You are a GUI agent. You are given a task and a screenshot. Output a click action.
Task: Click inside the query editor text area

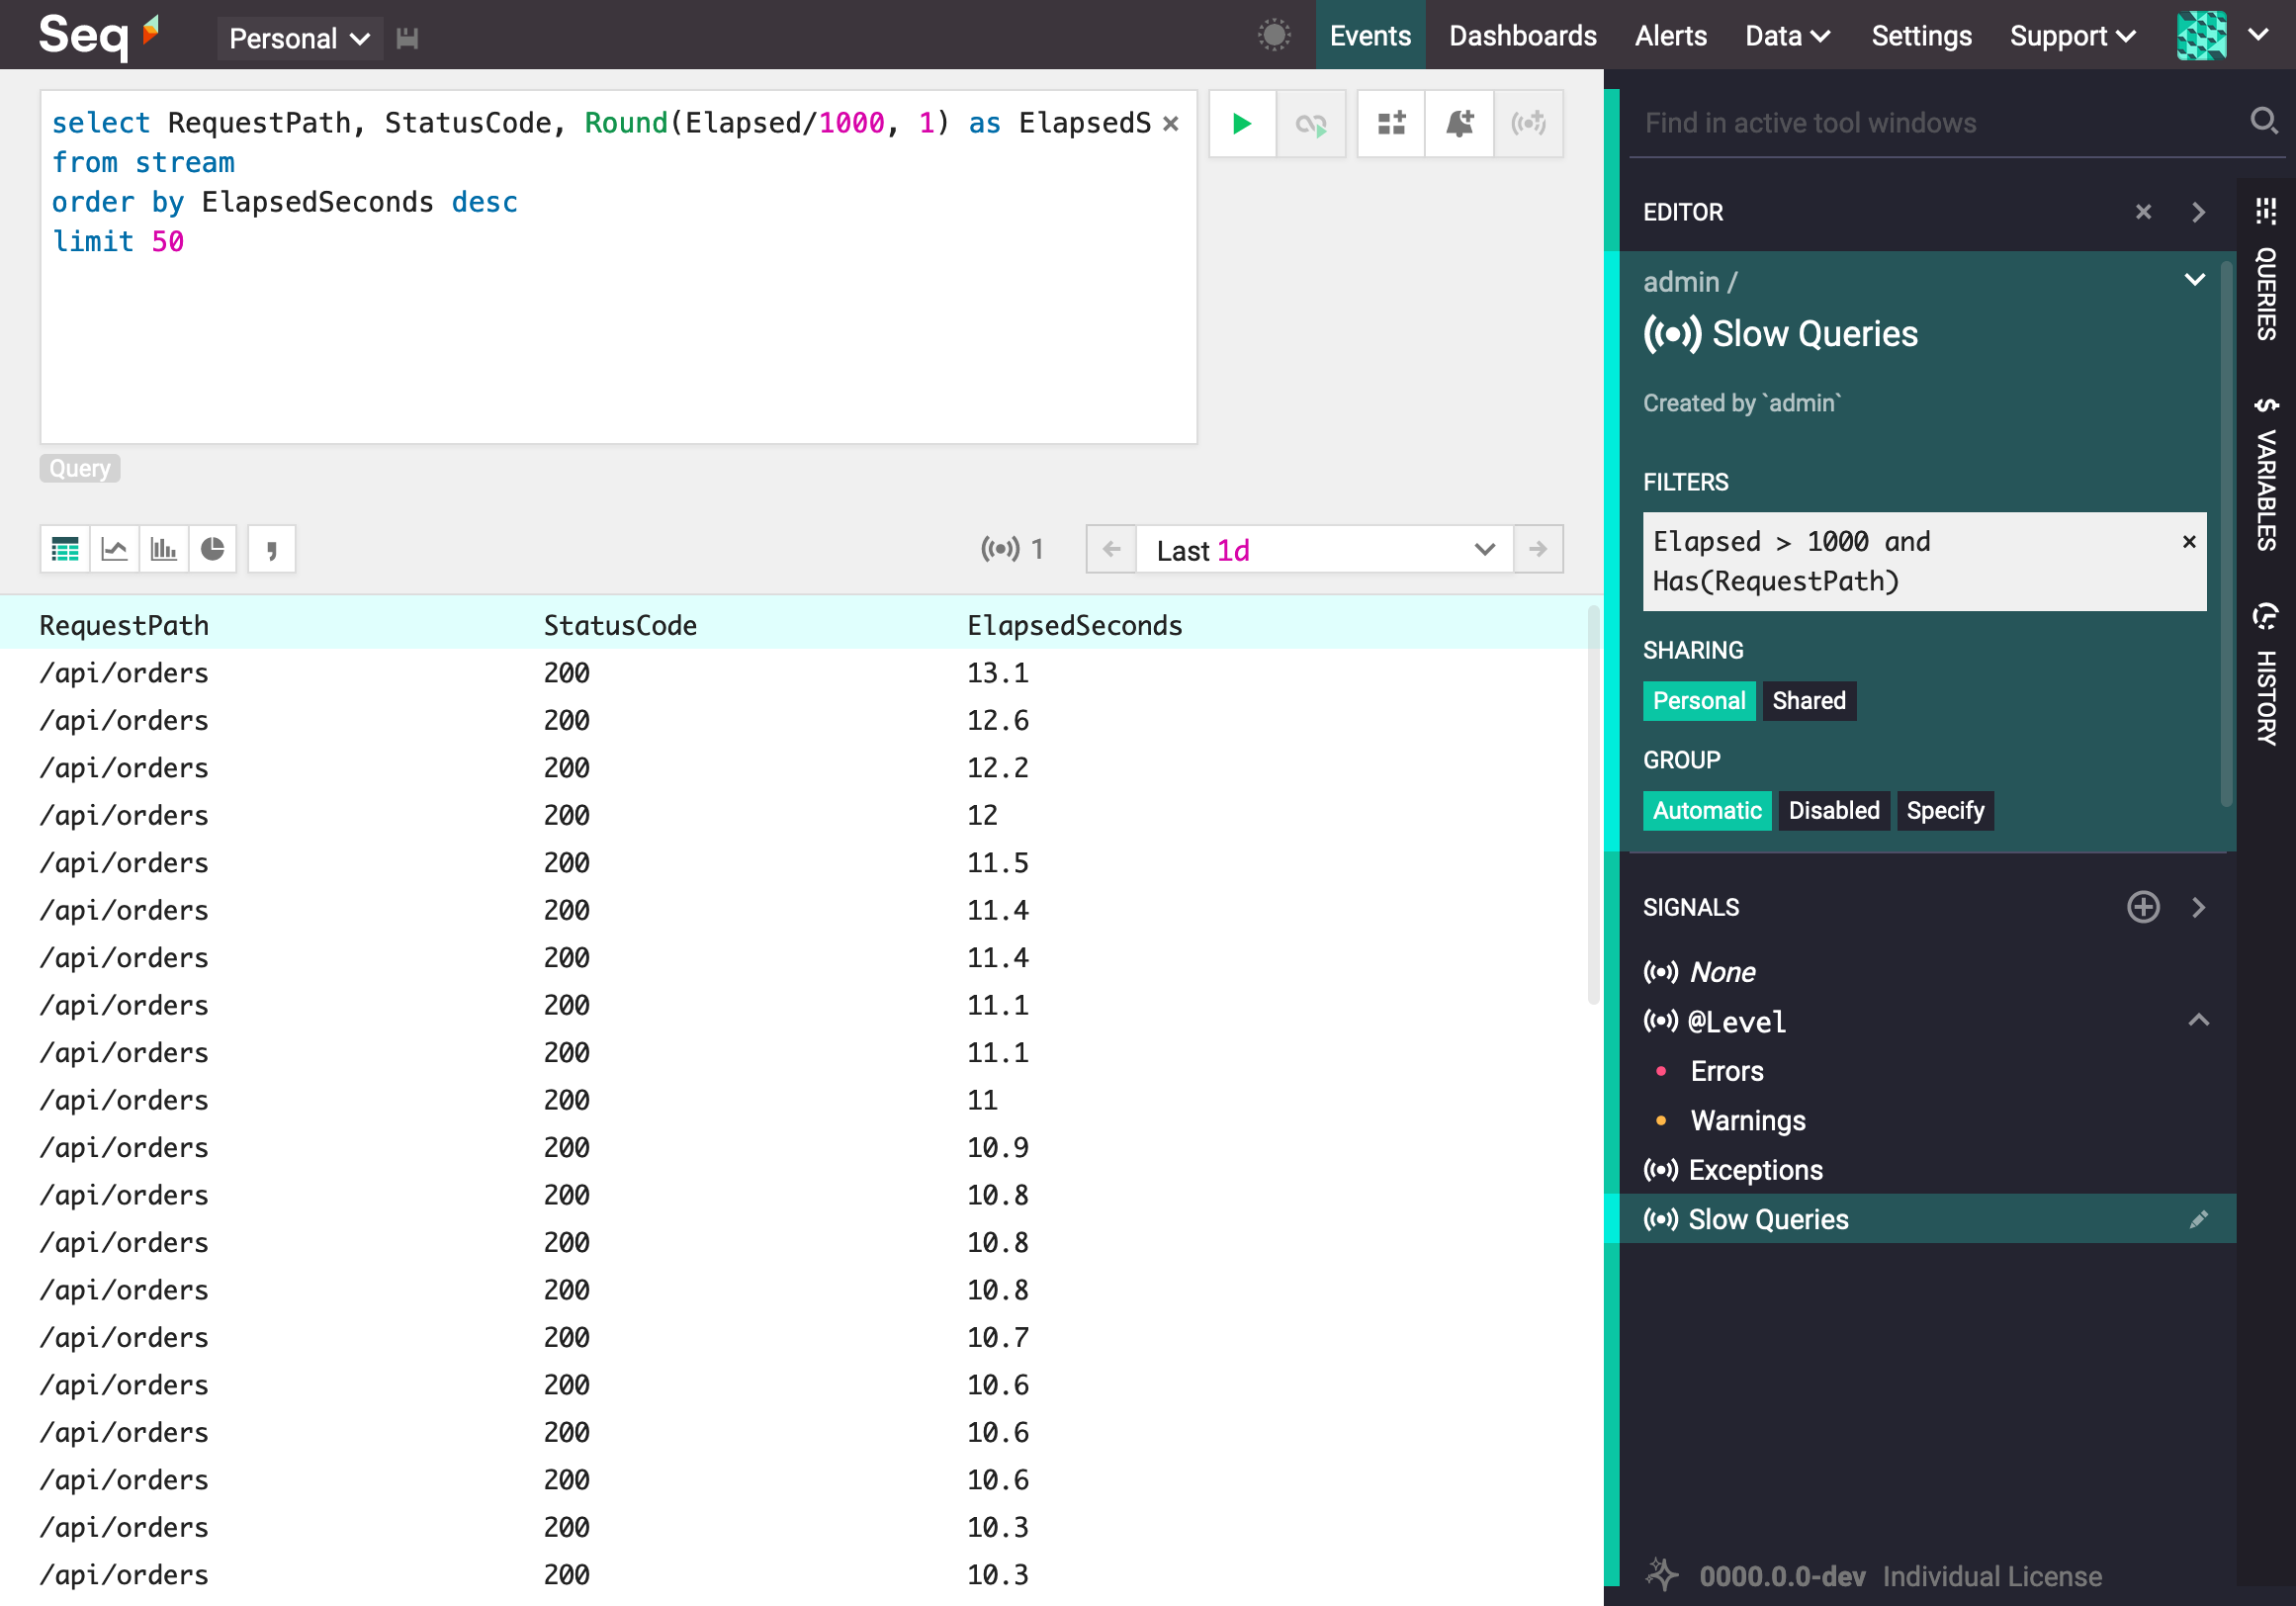(x=618, y=267)
